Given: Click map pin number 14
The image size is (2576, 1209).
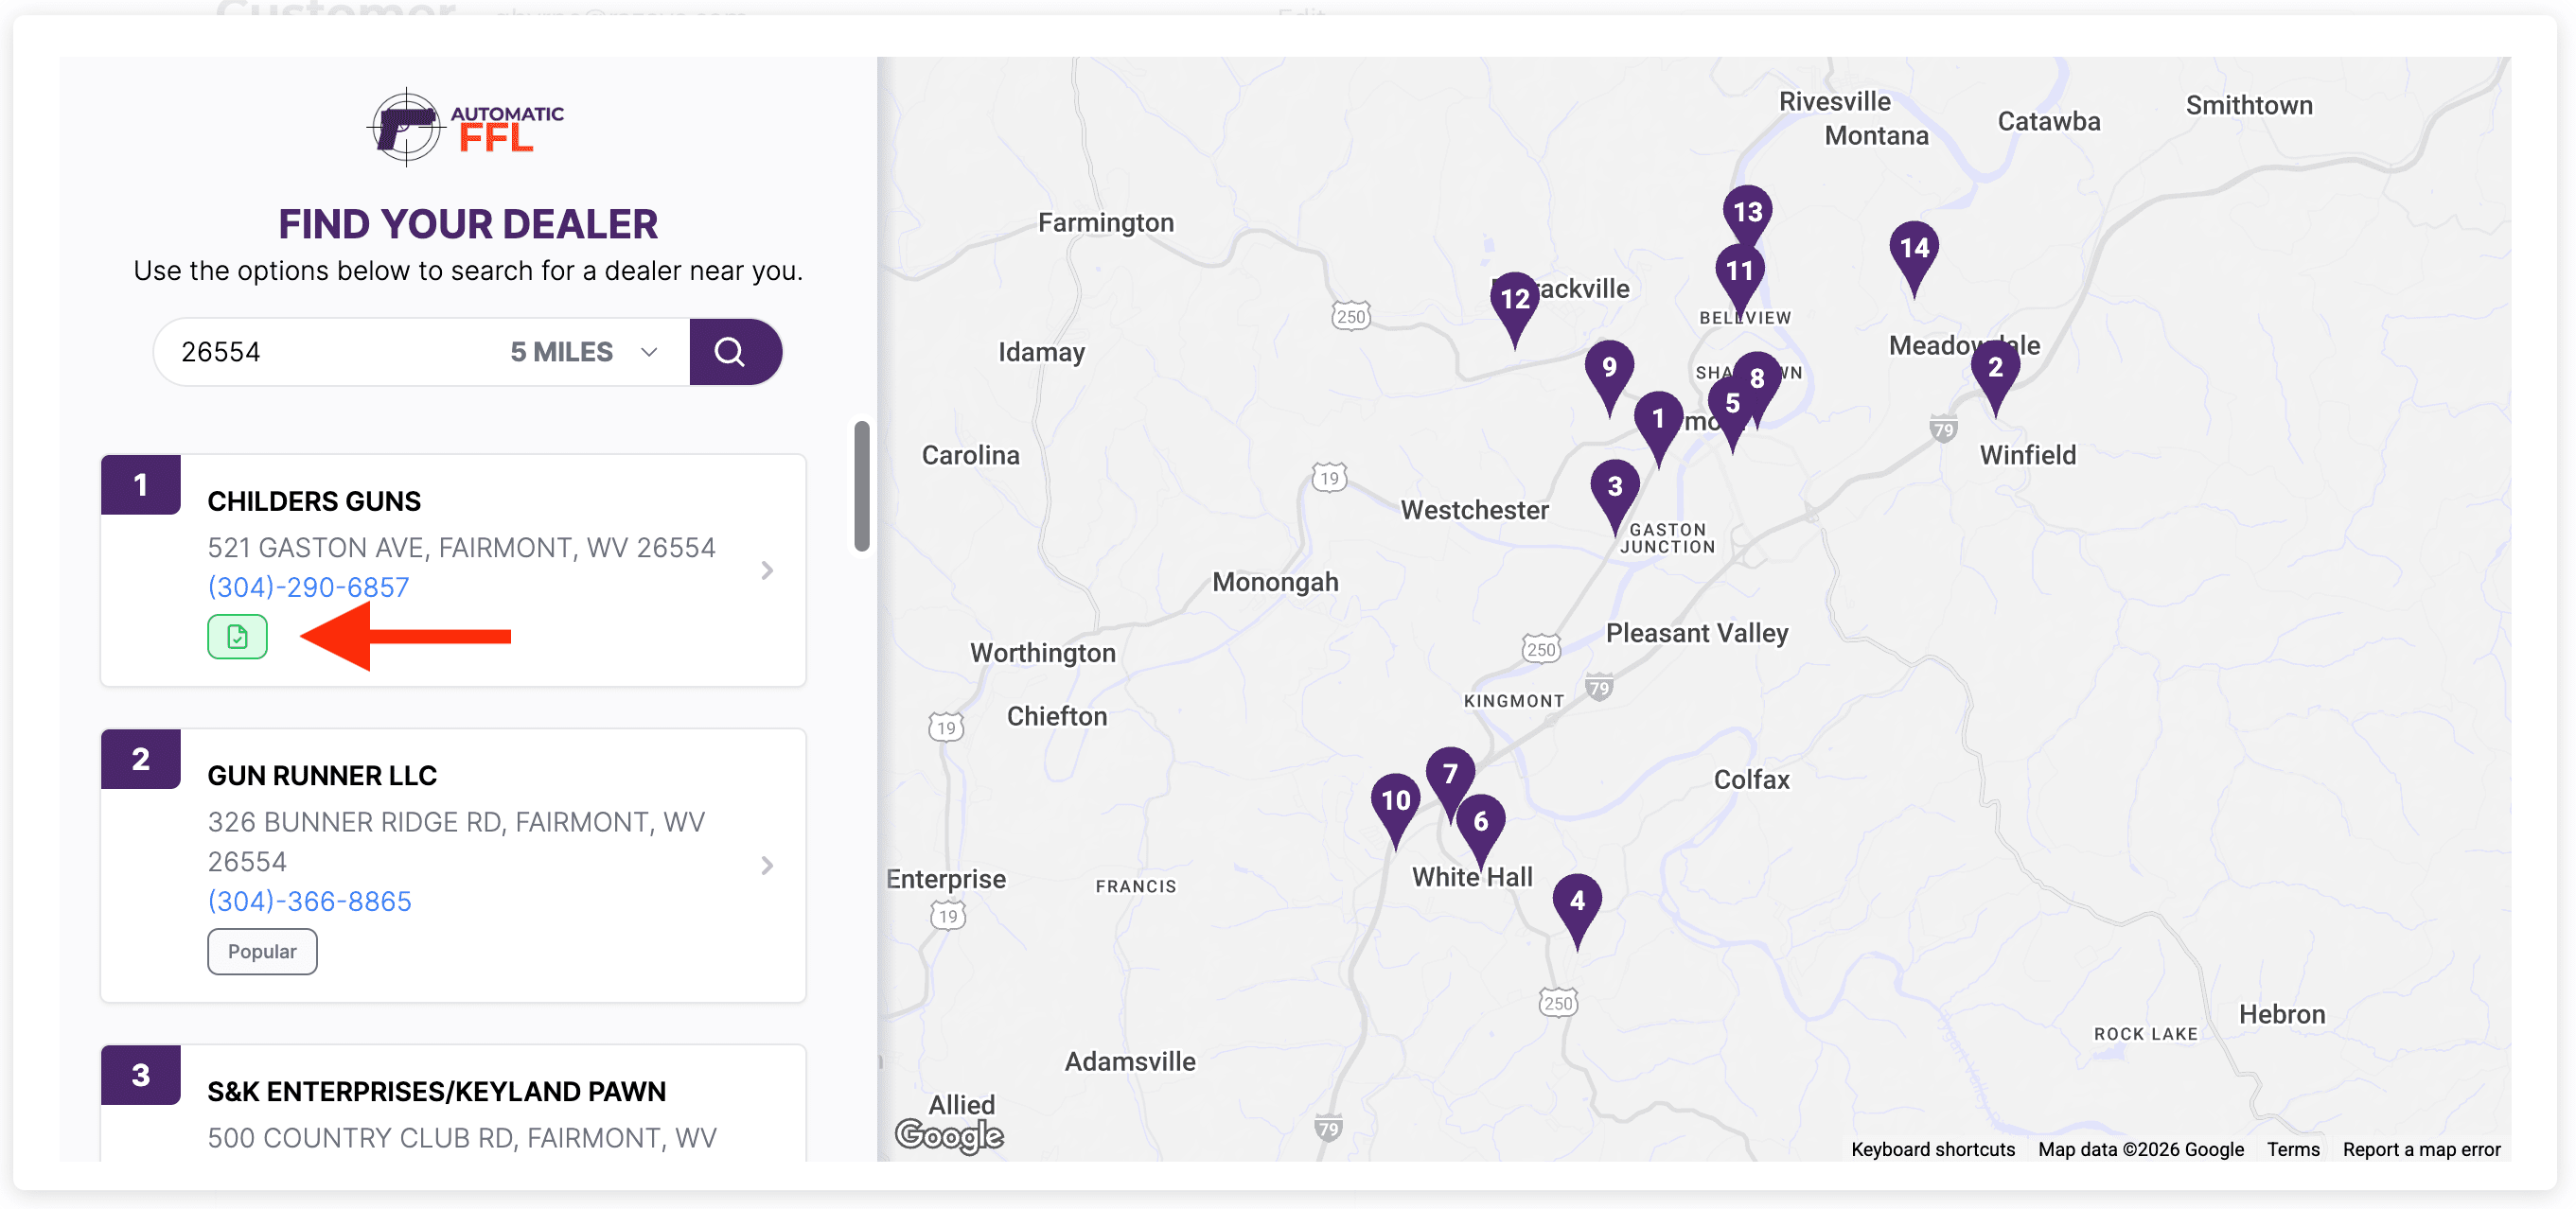Looking at the screenshot, I should click(x=1913, y=249).
